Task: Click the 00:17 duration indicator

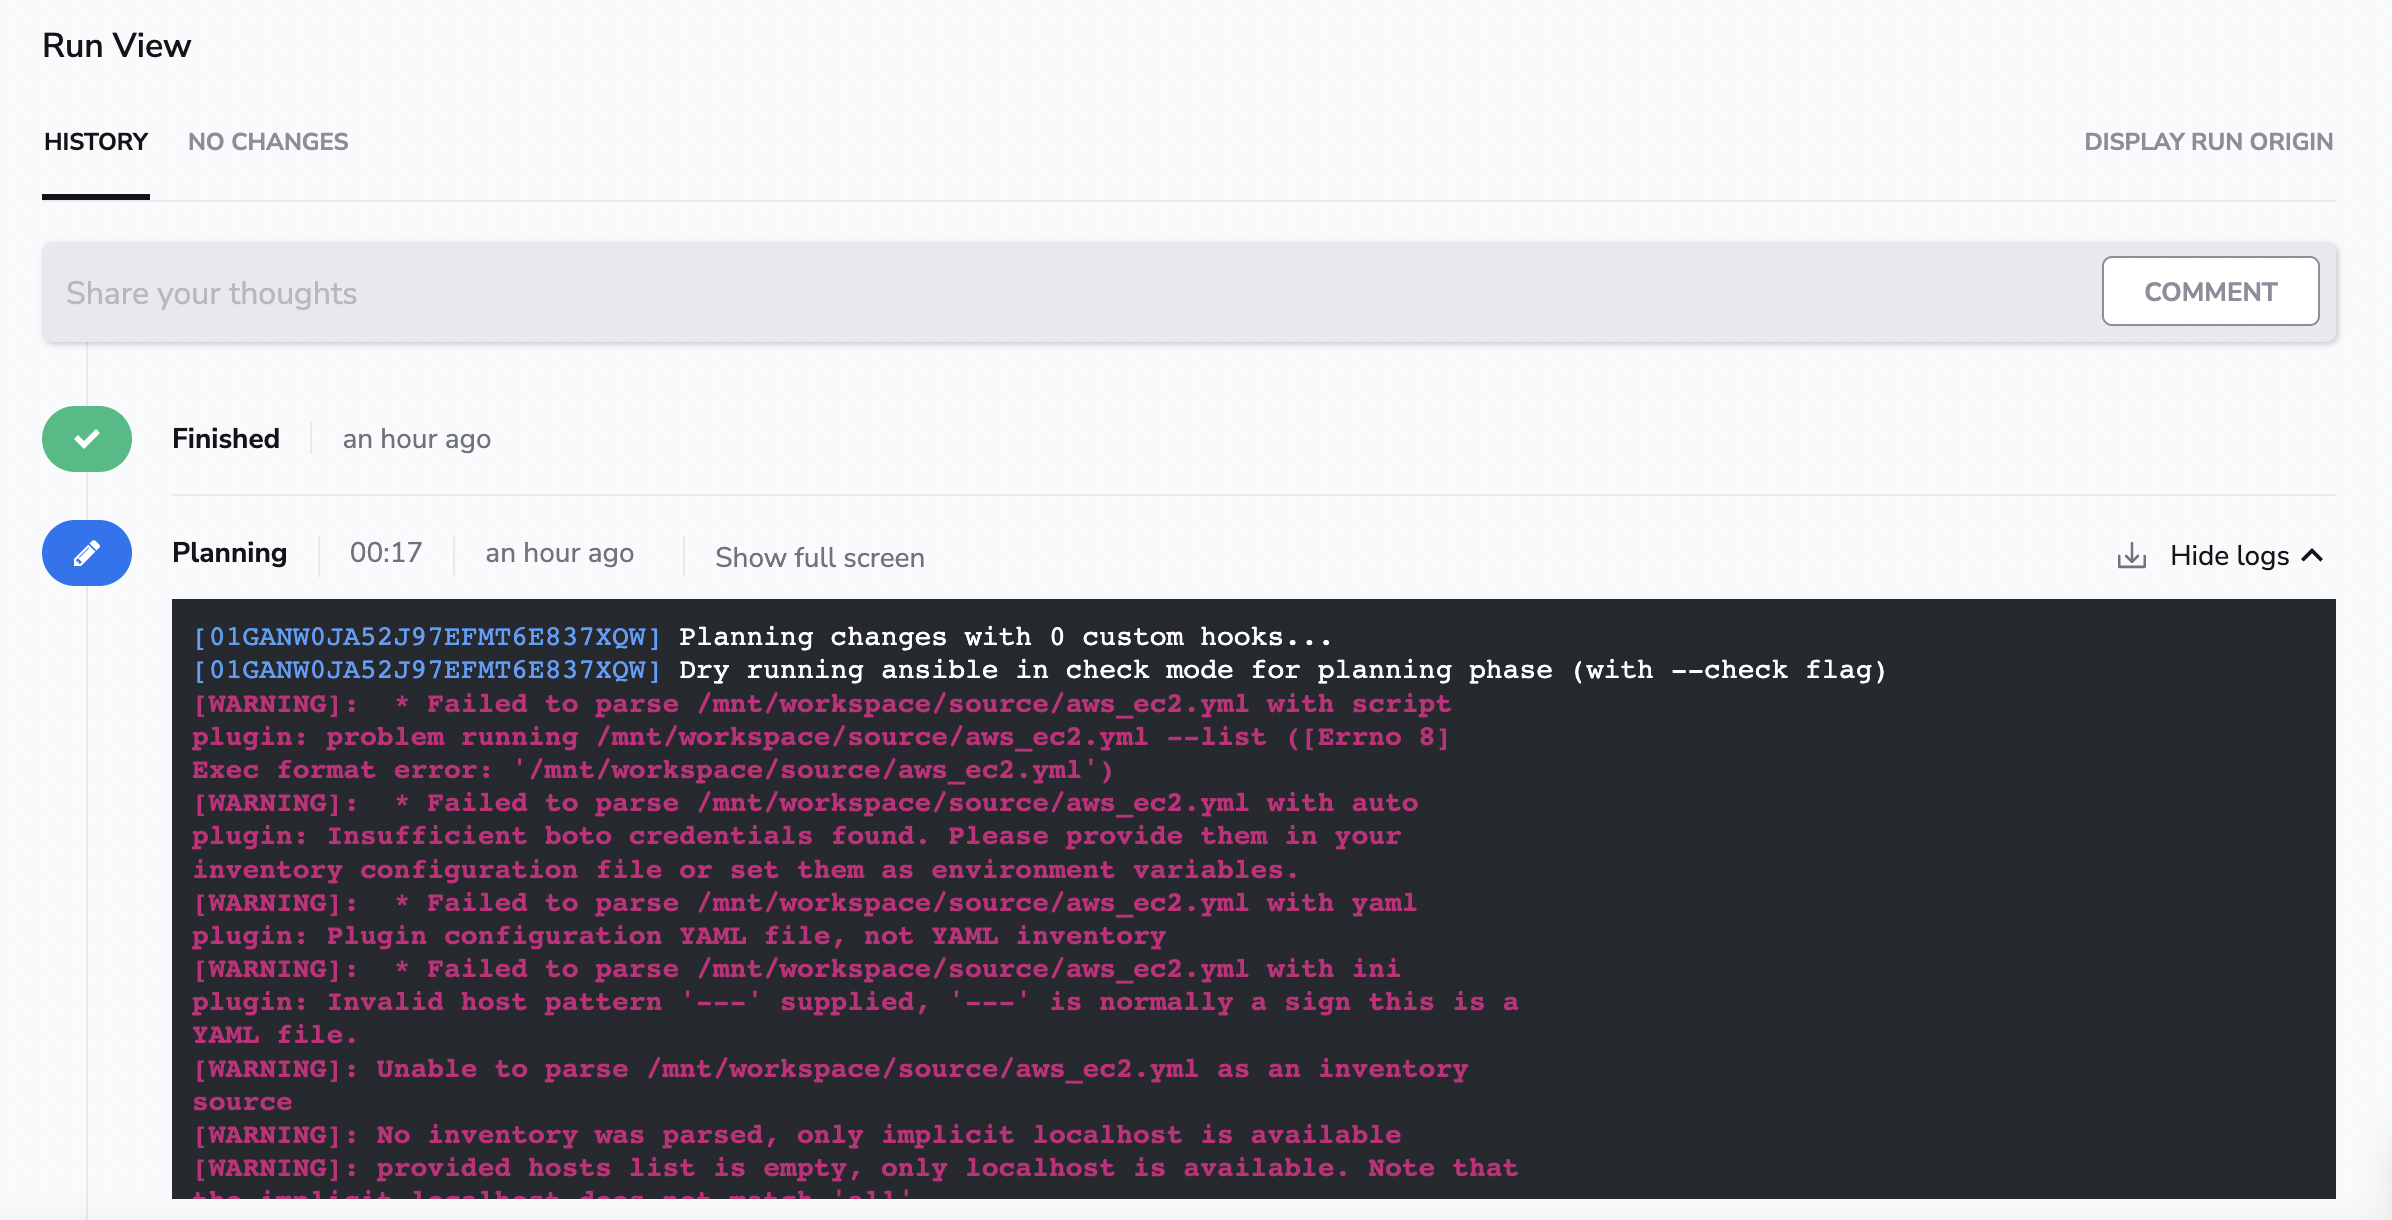Action: click(x=385, y=551)
